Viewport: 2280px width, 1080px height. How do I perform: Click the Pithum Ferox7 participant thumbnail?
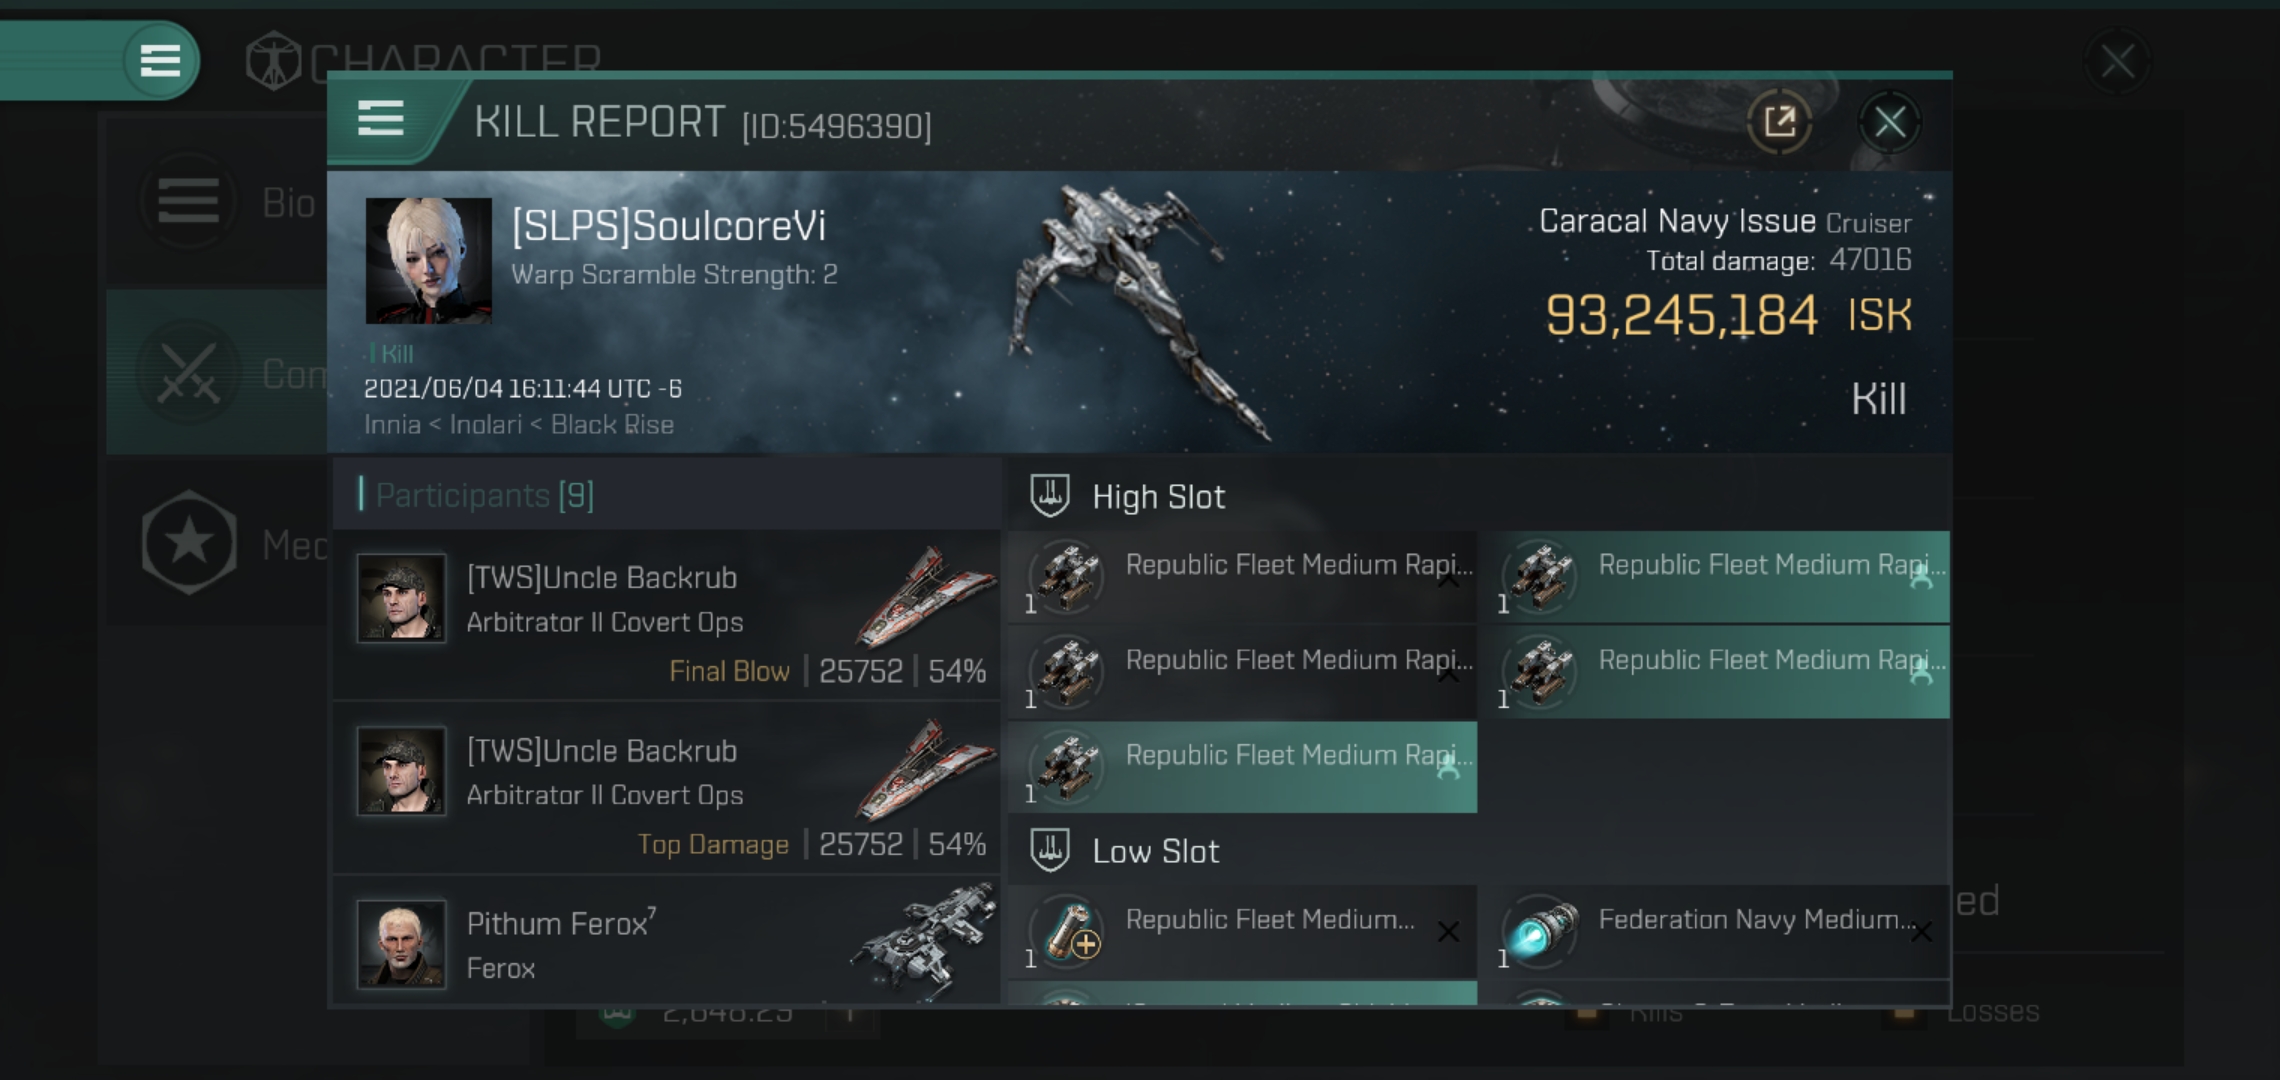click(403, 939)
